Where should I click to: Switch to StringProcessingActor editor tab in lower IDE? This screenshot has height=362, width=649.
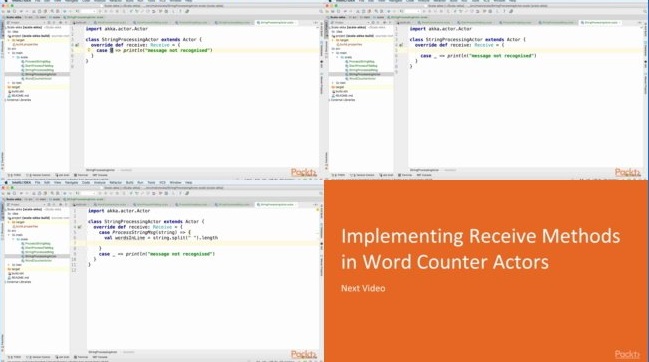coord(276,204)
